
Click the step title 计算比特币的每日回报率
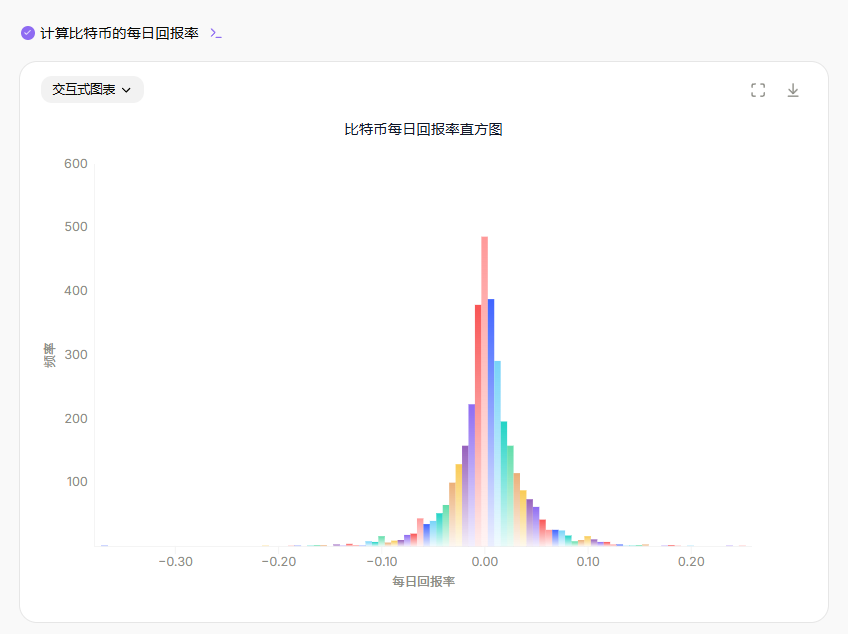click(120, 34)
